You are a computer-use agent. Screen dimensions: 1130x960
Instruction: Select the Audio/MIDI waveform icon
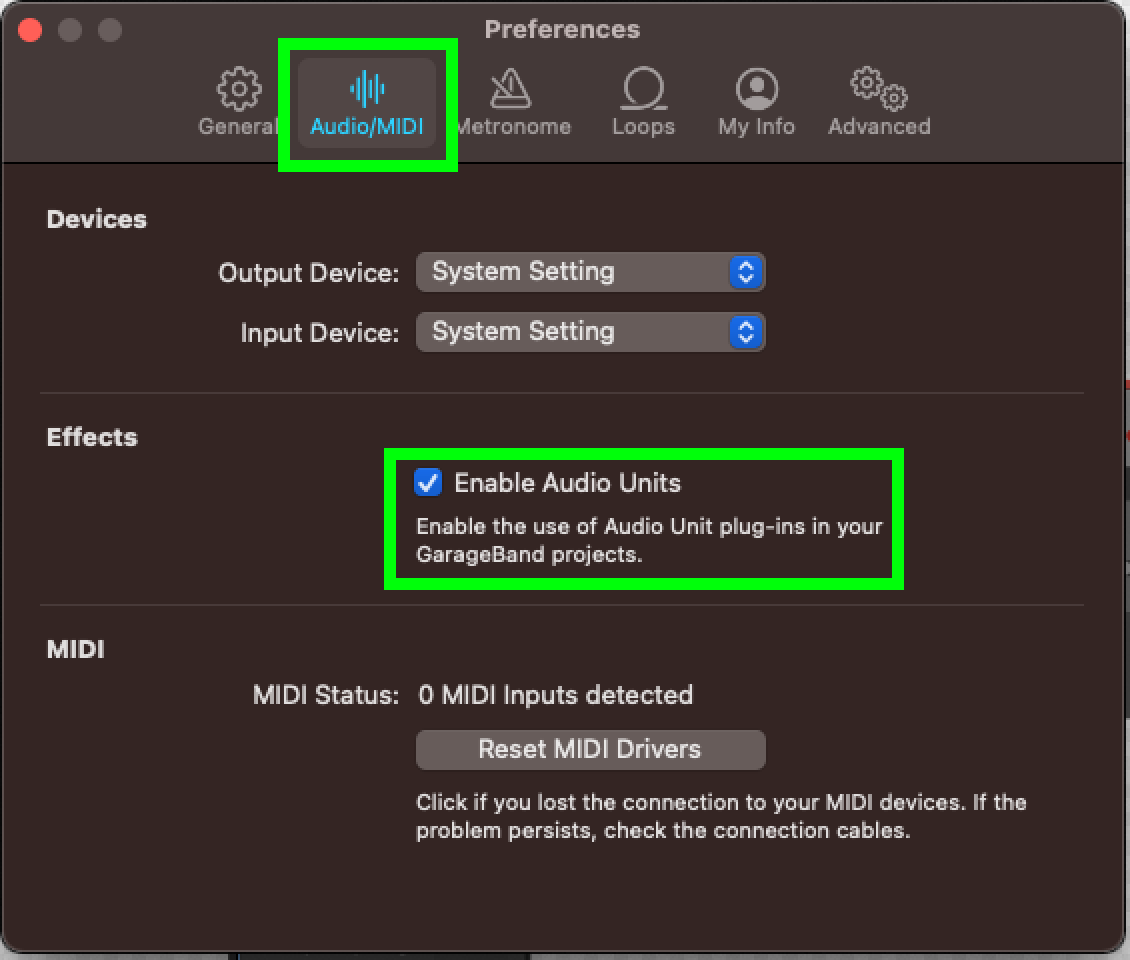[367, 89]
